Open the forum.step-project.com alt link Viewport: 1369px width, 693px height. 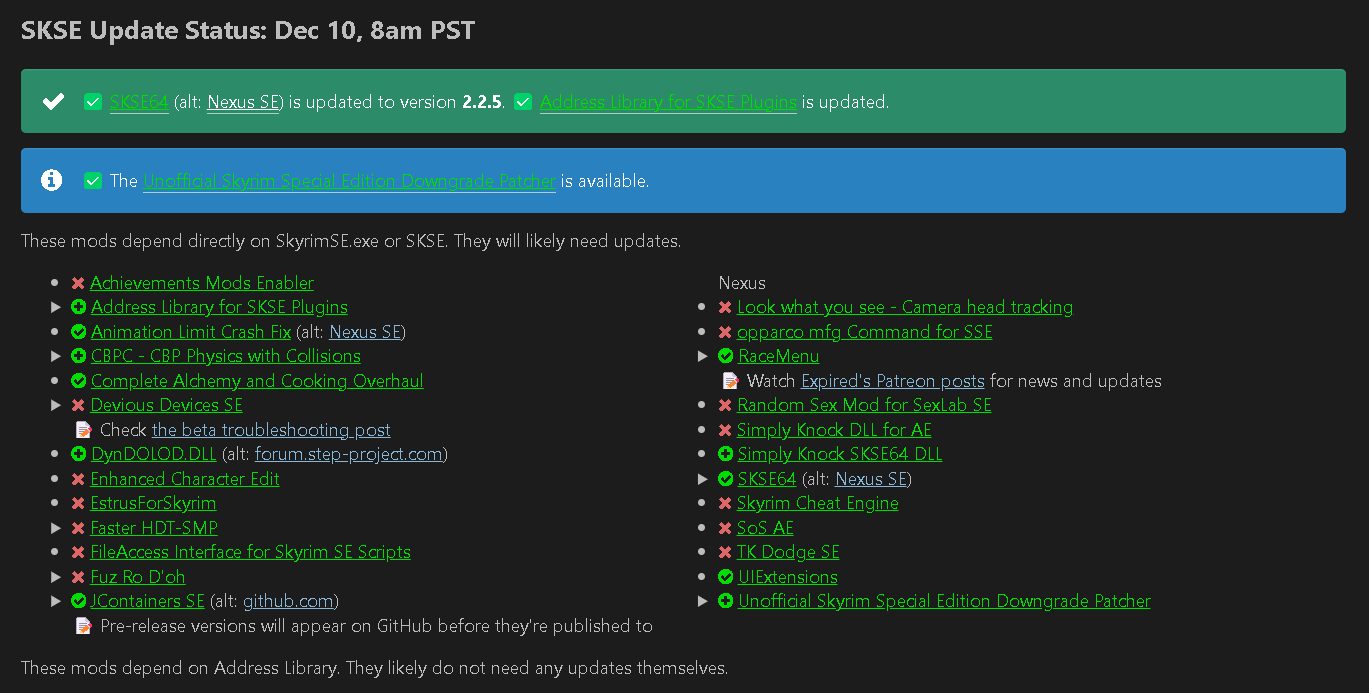pyautogui.click(x=348, y=454)
